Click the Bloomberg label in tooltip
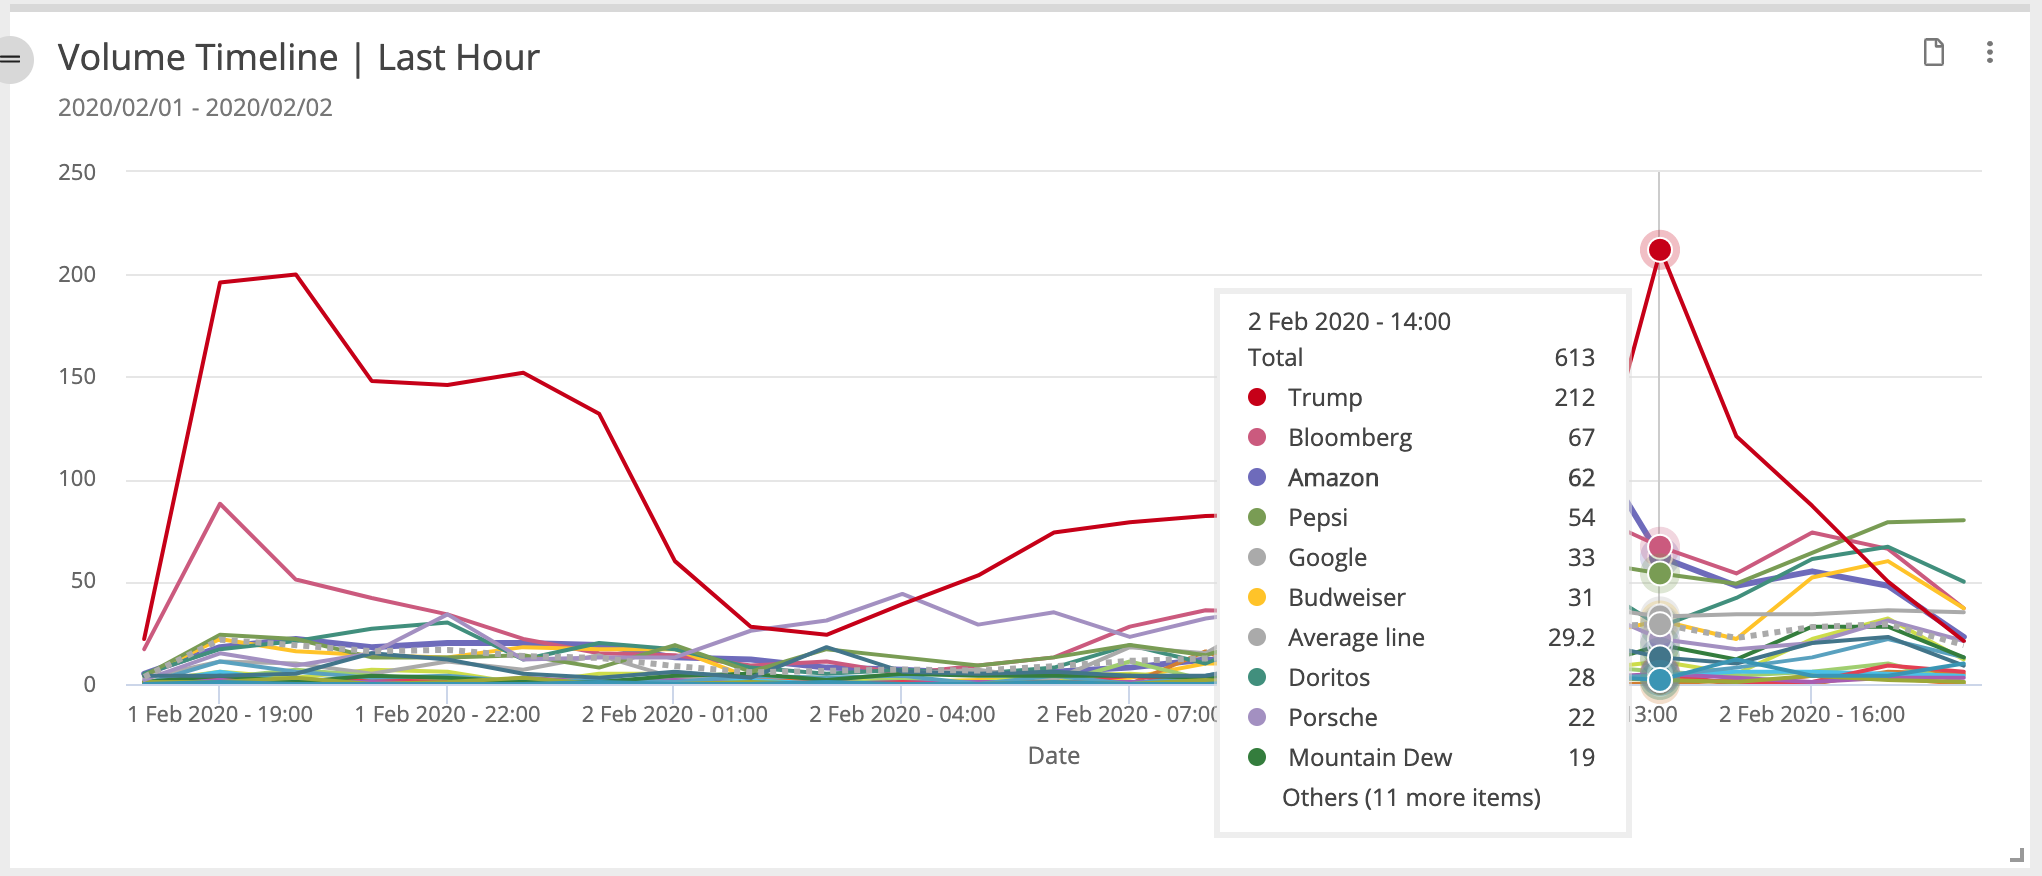Screen dimensions: 2042x876 pos(1349,438)
